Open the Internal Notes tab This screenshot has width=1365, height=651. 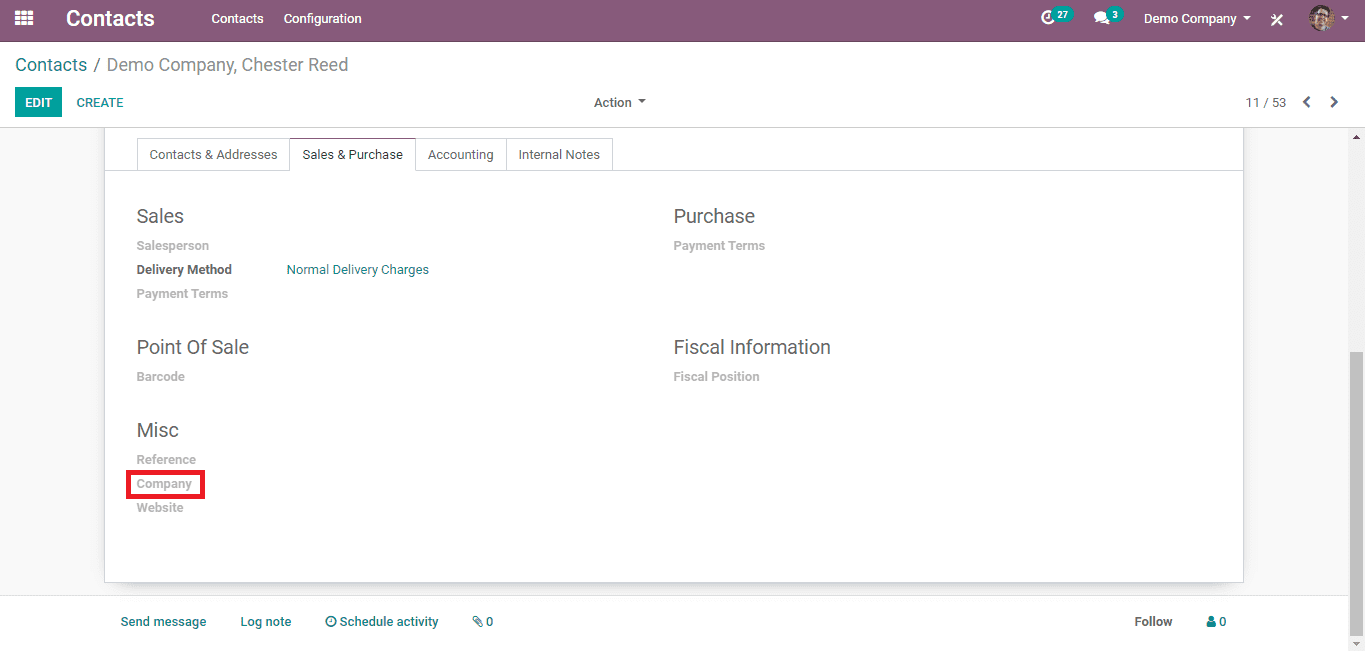[559, 155]
